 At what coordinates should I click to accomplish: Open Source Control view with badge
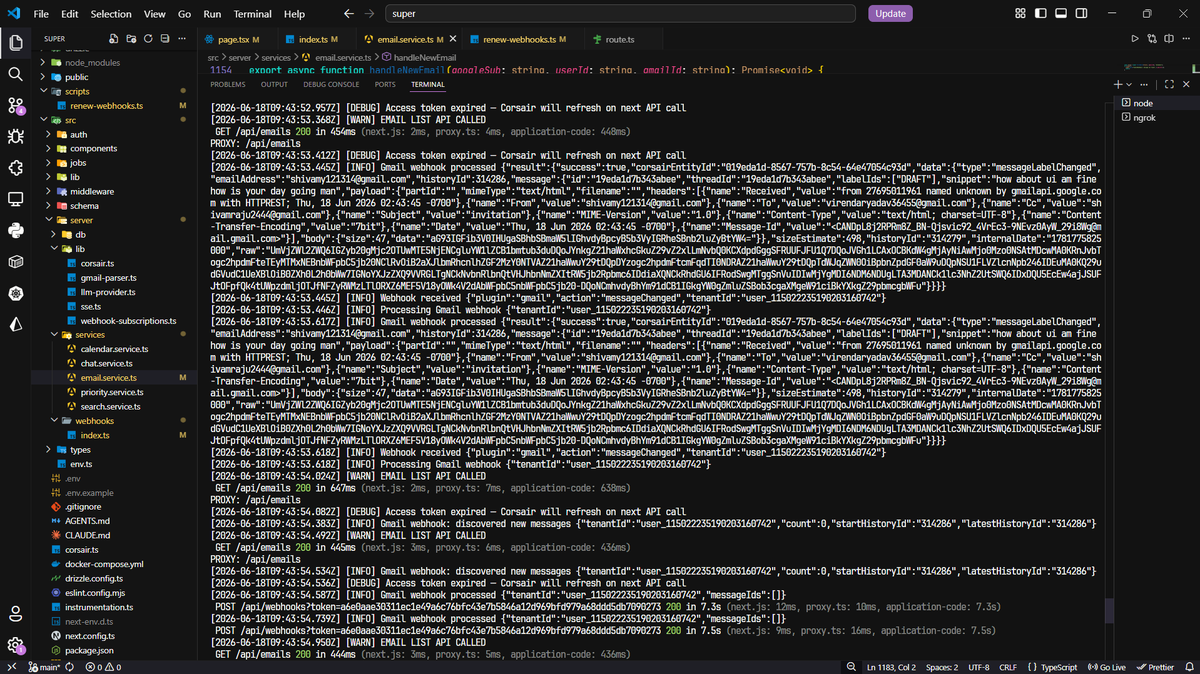[15, 105]
